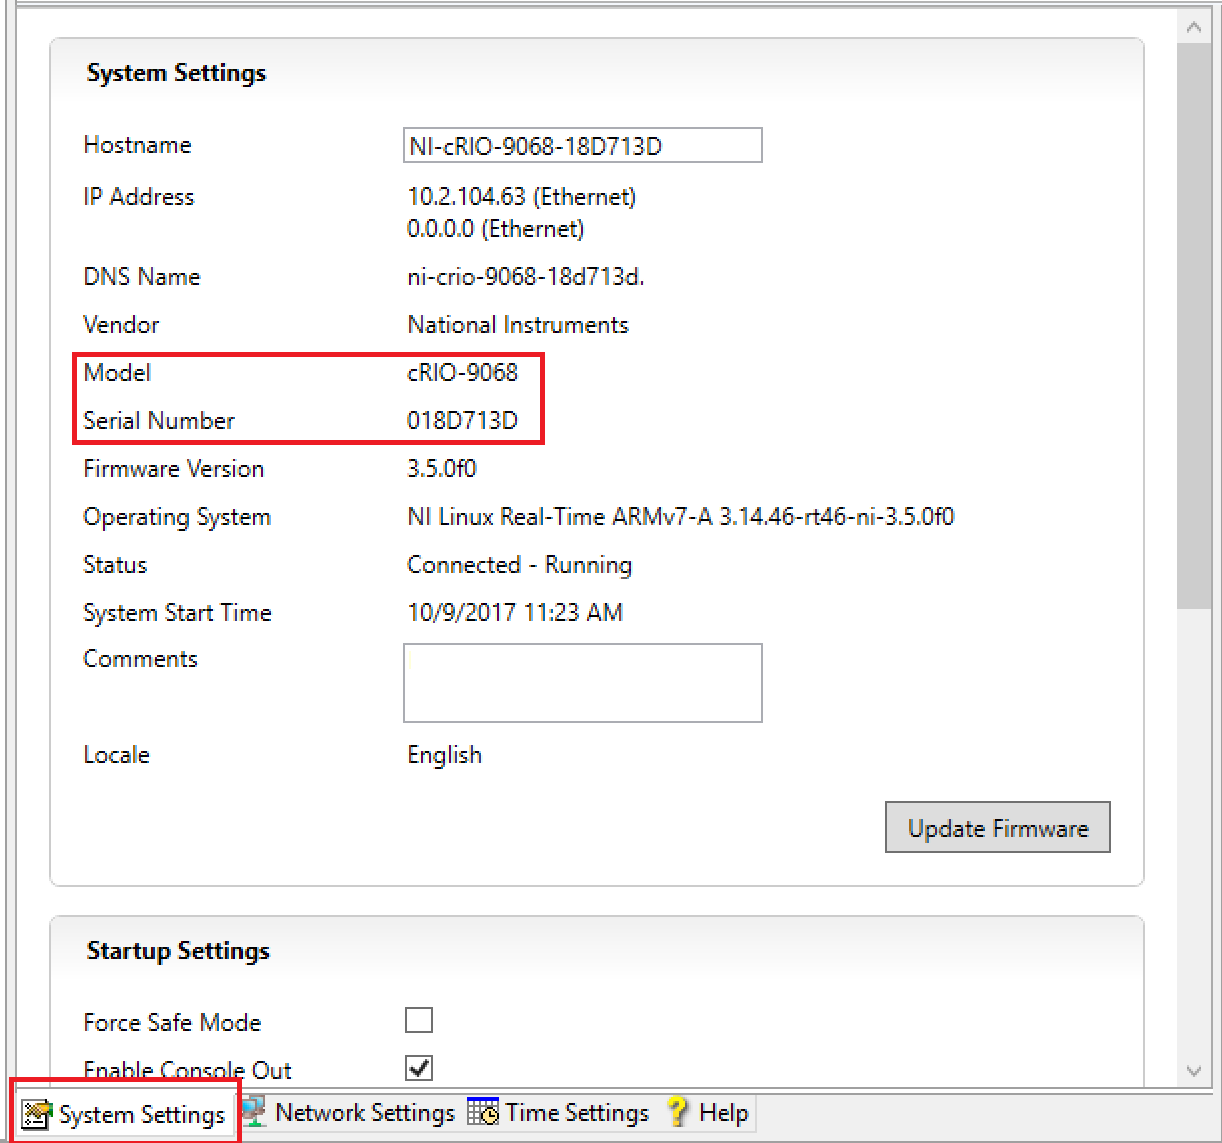Image resolution: width=1222 pixels, height=1143 pixels.
Task: Click the model value cRIO-9068
Action: 462,373
